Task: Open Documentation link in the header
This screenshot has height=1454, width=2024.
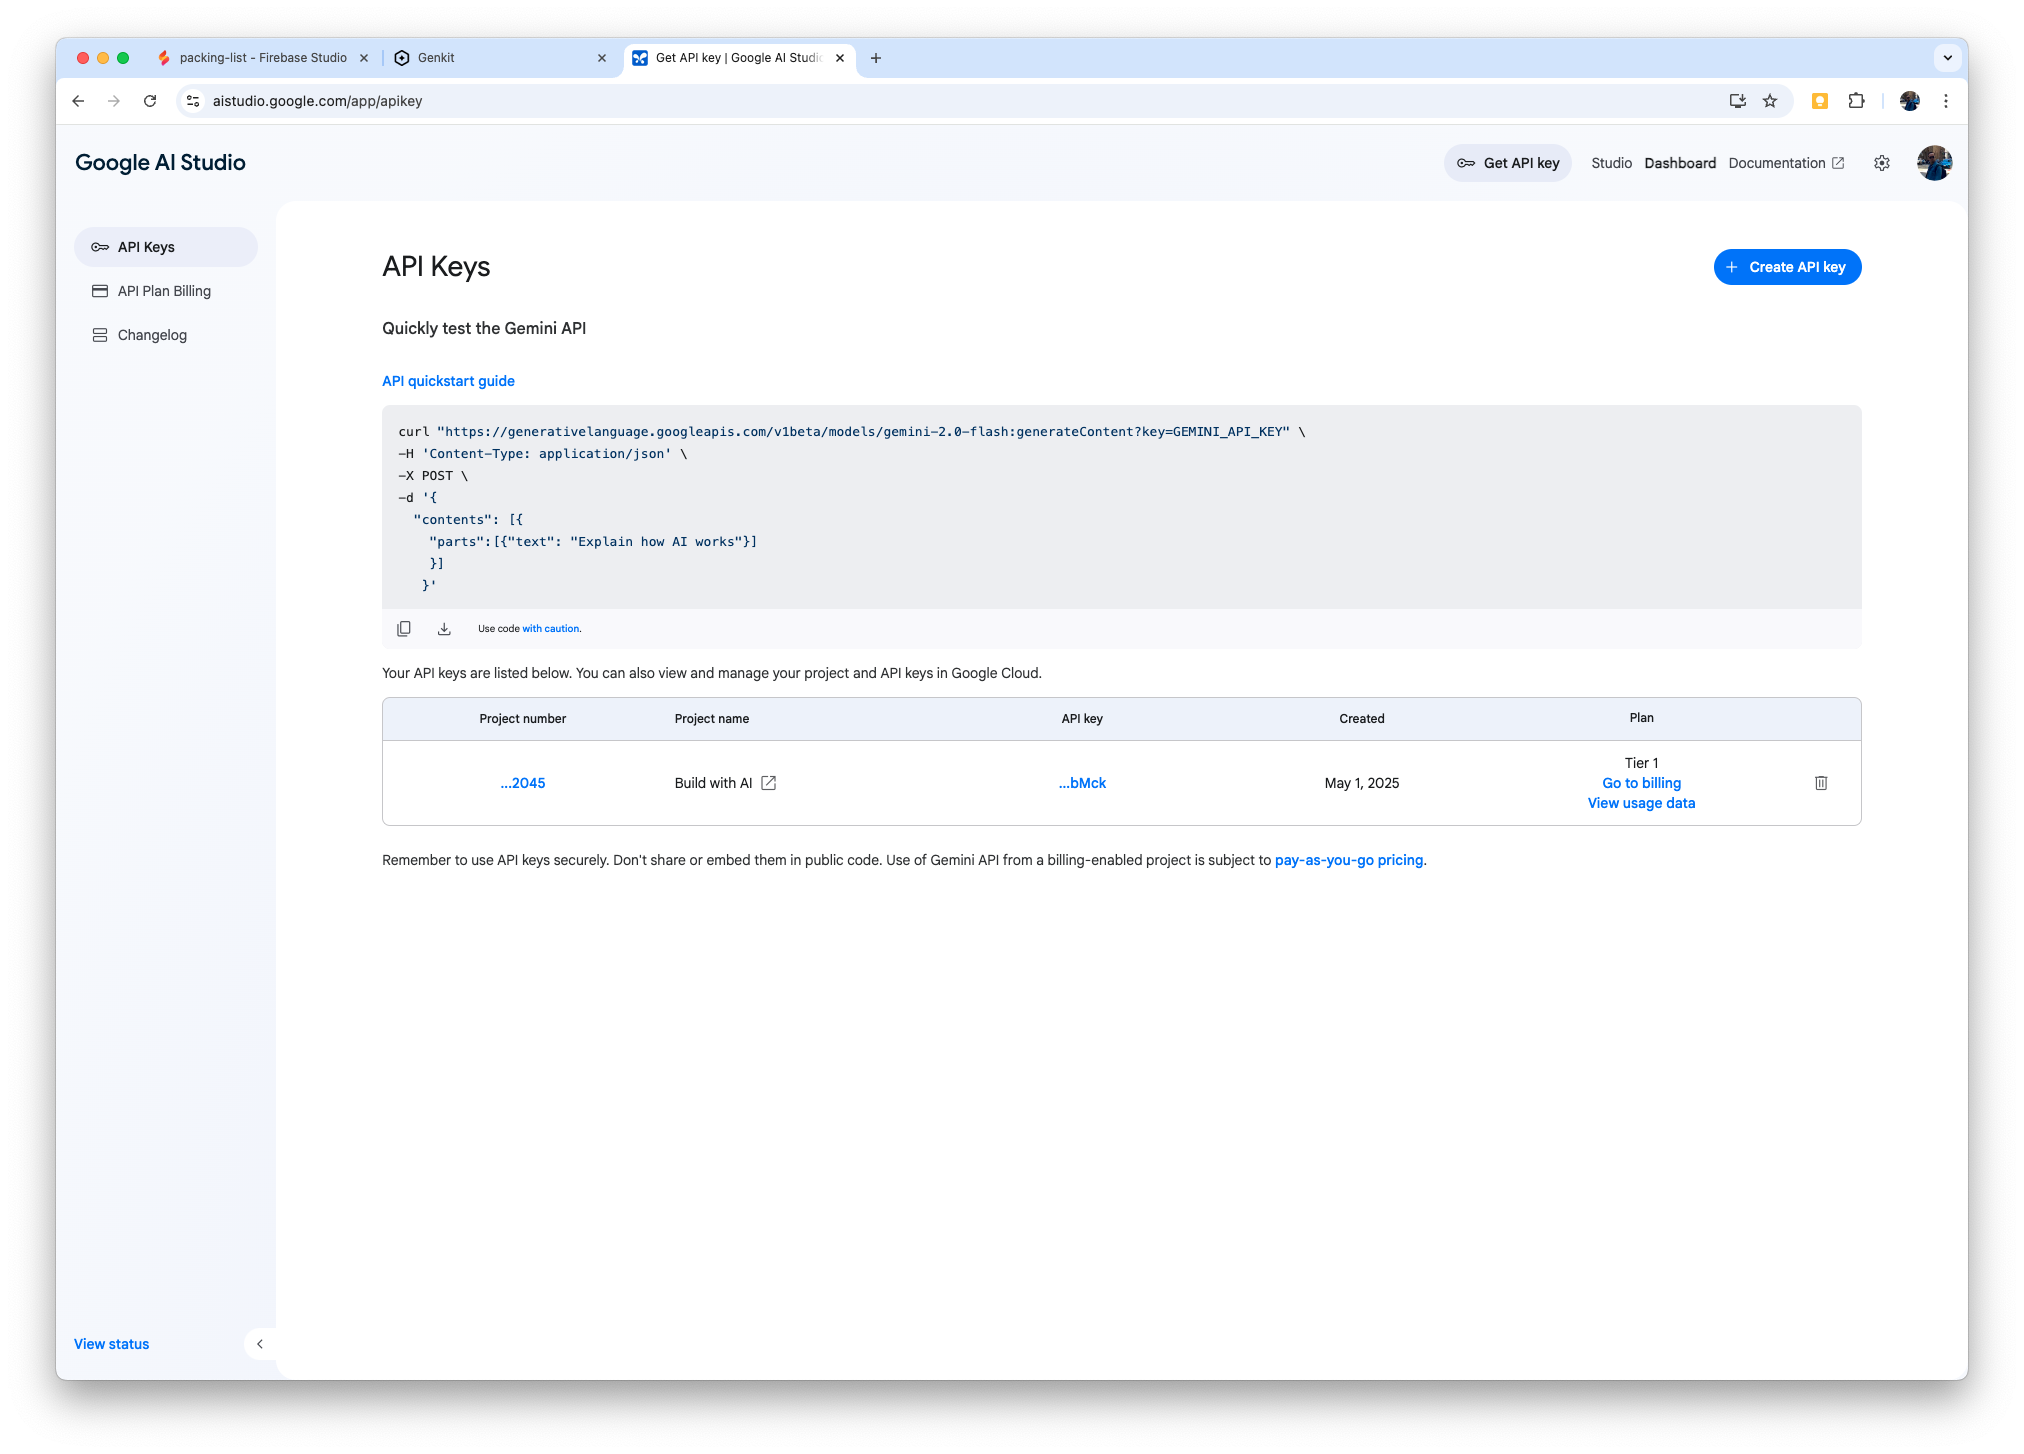Action: pos(1786,163)
